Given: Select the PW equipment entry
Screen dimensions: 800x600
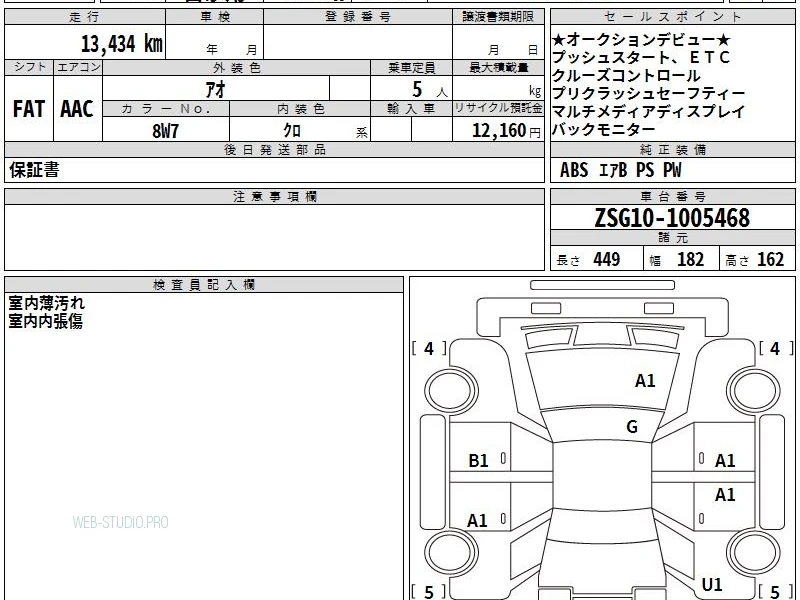Looking at the screenshot, I should (x=672, y=170).
